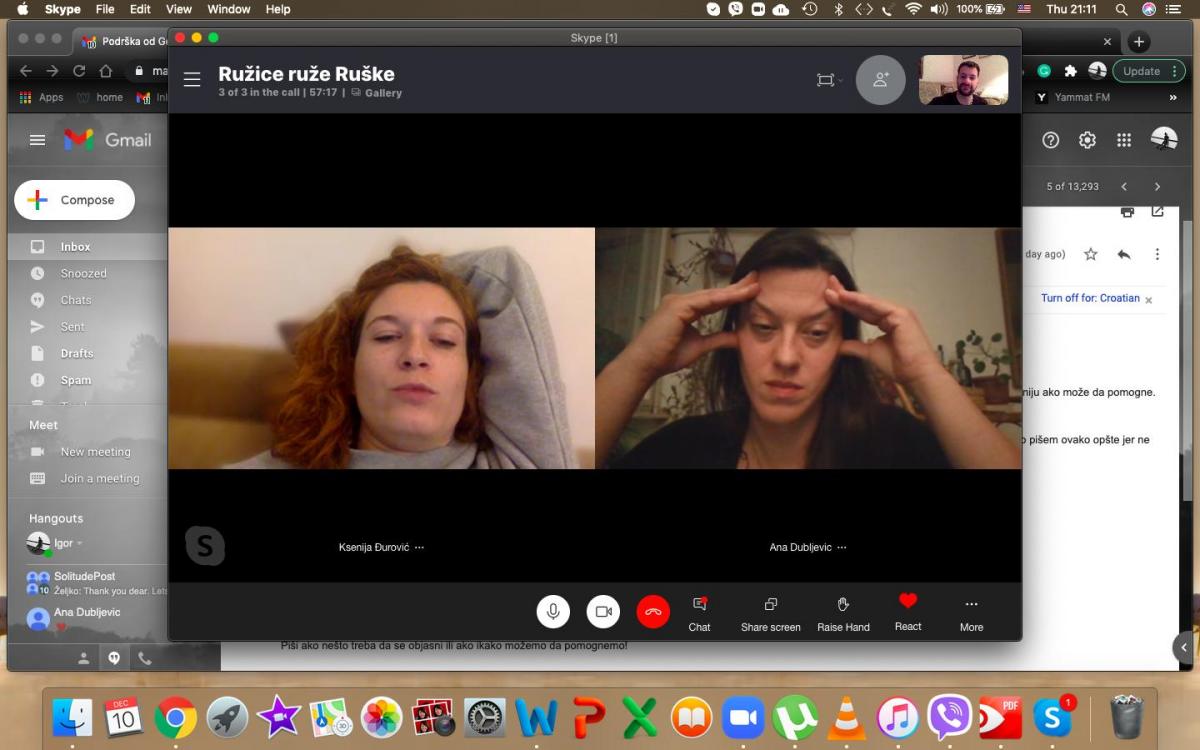
Task: Toggle the microphone mute button in Skype
Action: coord(553,611)
